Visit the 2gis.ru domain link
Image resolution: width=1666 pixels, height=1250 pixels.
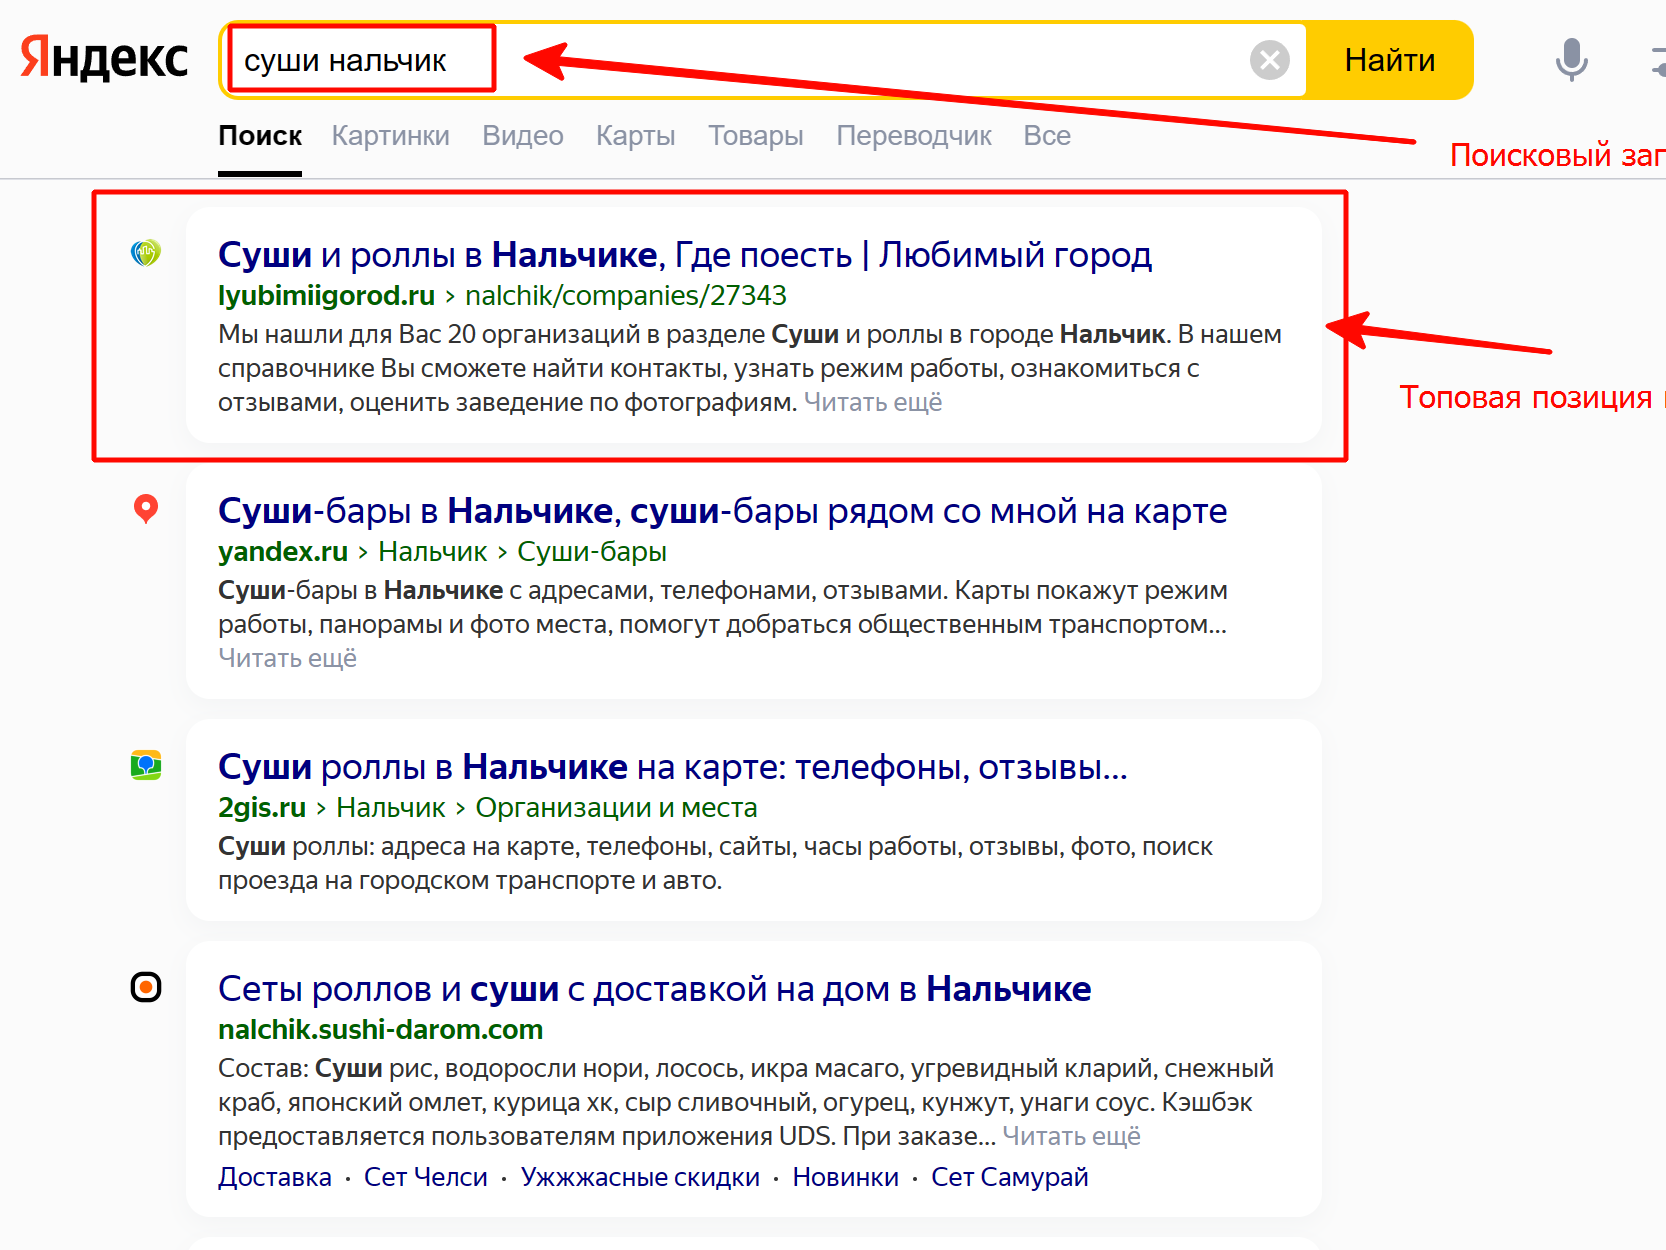[x=262, y=808]
